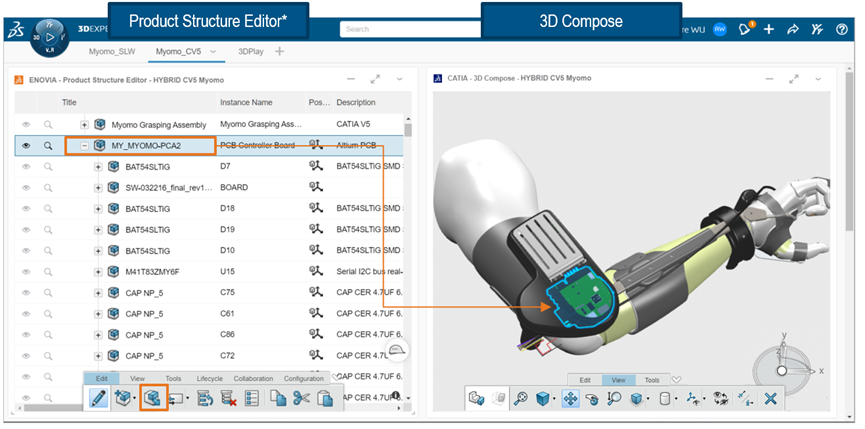Expand the M41T83ZMY6F node

(x=98, y=272)
